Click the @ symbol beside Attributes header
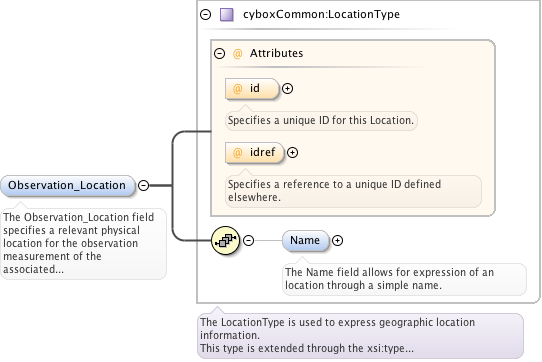 pos(237,54)
